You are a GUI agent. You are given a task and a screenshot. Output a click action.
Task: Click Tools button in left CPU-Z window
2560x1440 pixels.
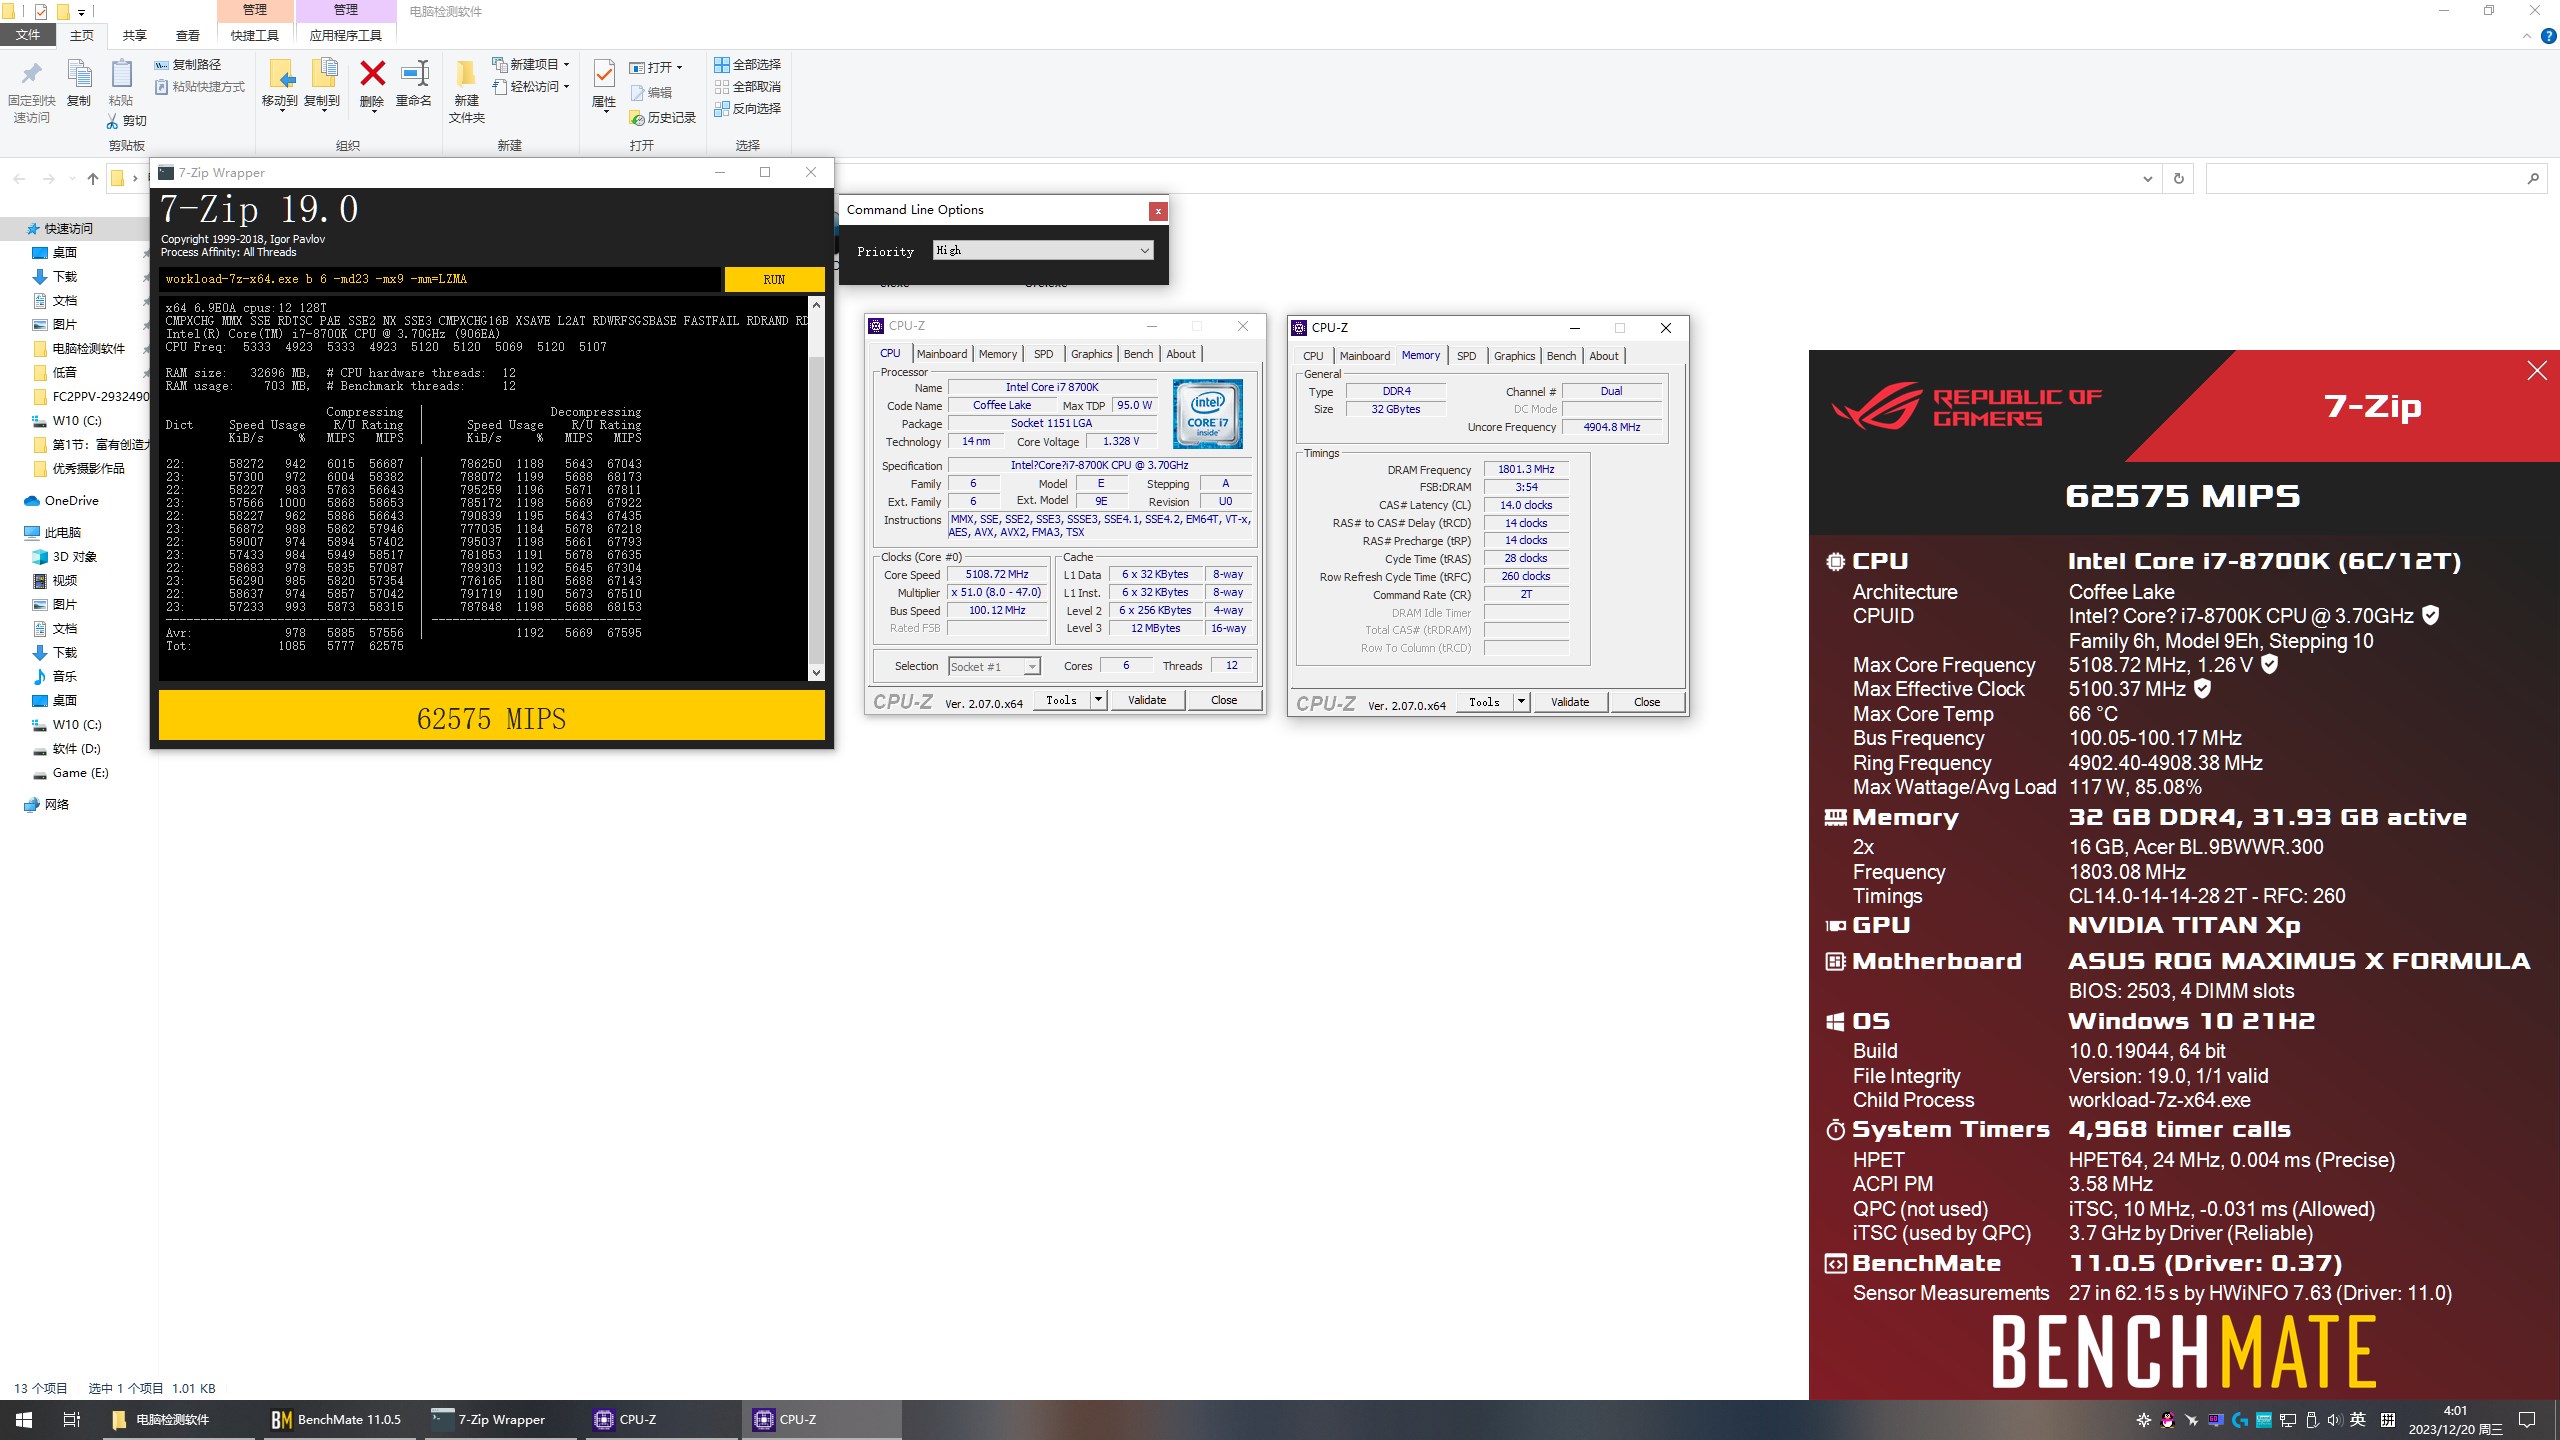click(1061, 700)
